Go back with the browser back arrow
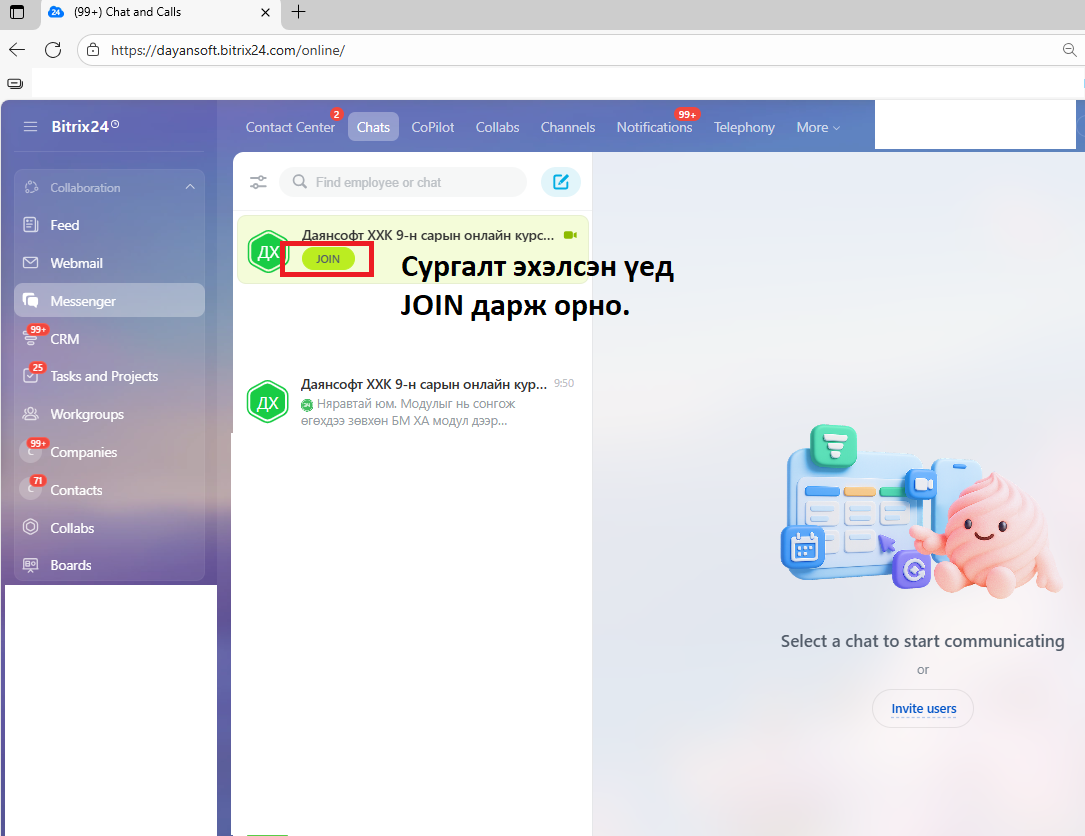The height and width of the screenshot is (836, 1085). coord(17,50)
